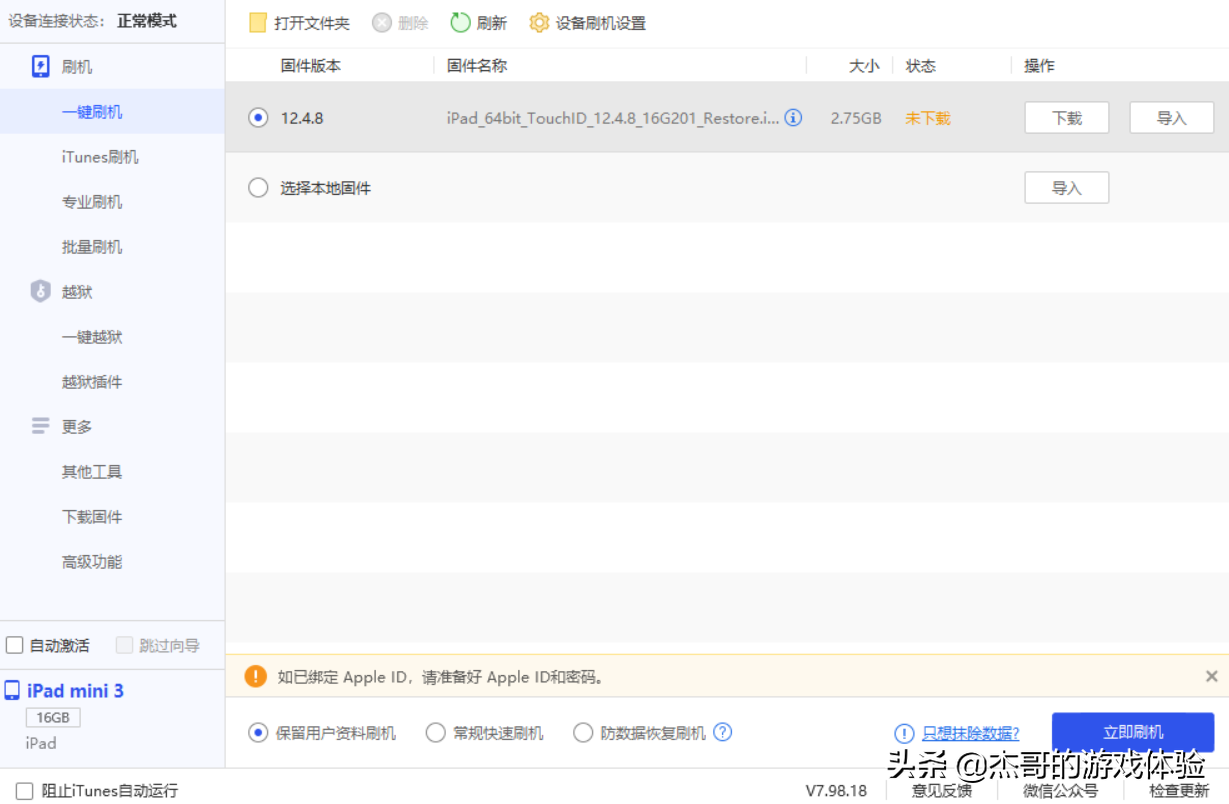Open help beside 防数据恢复刷机 option
The width and height of the screenshot is (1229, 804).
click(722, 732)
